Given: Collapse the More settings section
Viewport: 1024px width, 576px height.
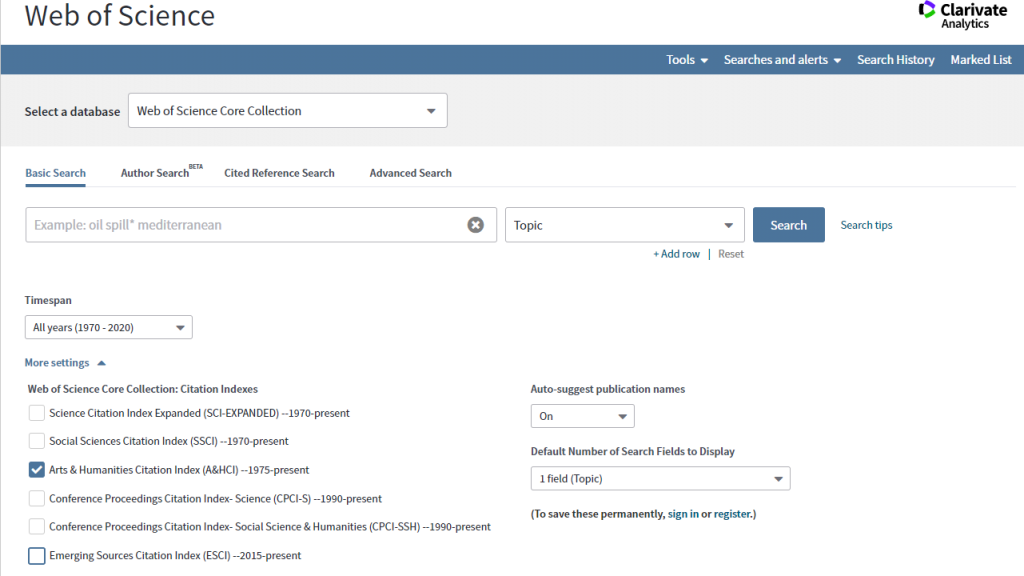Looking at the screenshot, I should [65, 363].
